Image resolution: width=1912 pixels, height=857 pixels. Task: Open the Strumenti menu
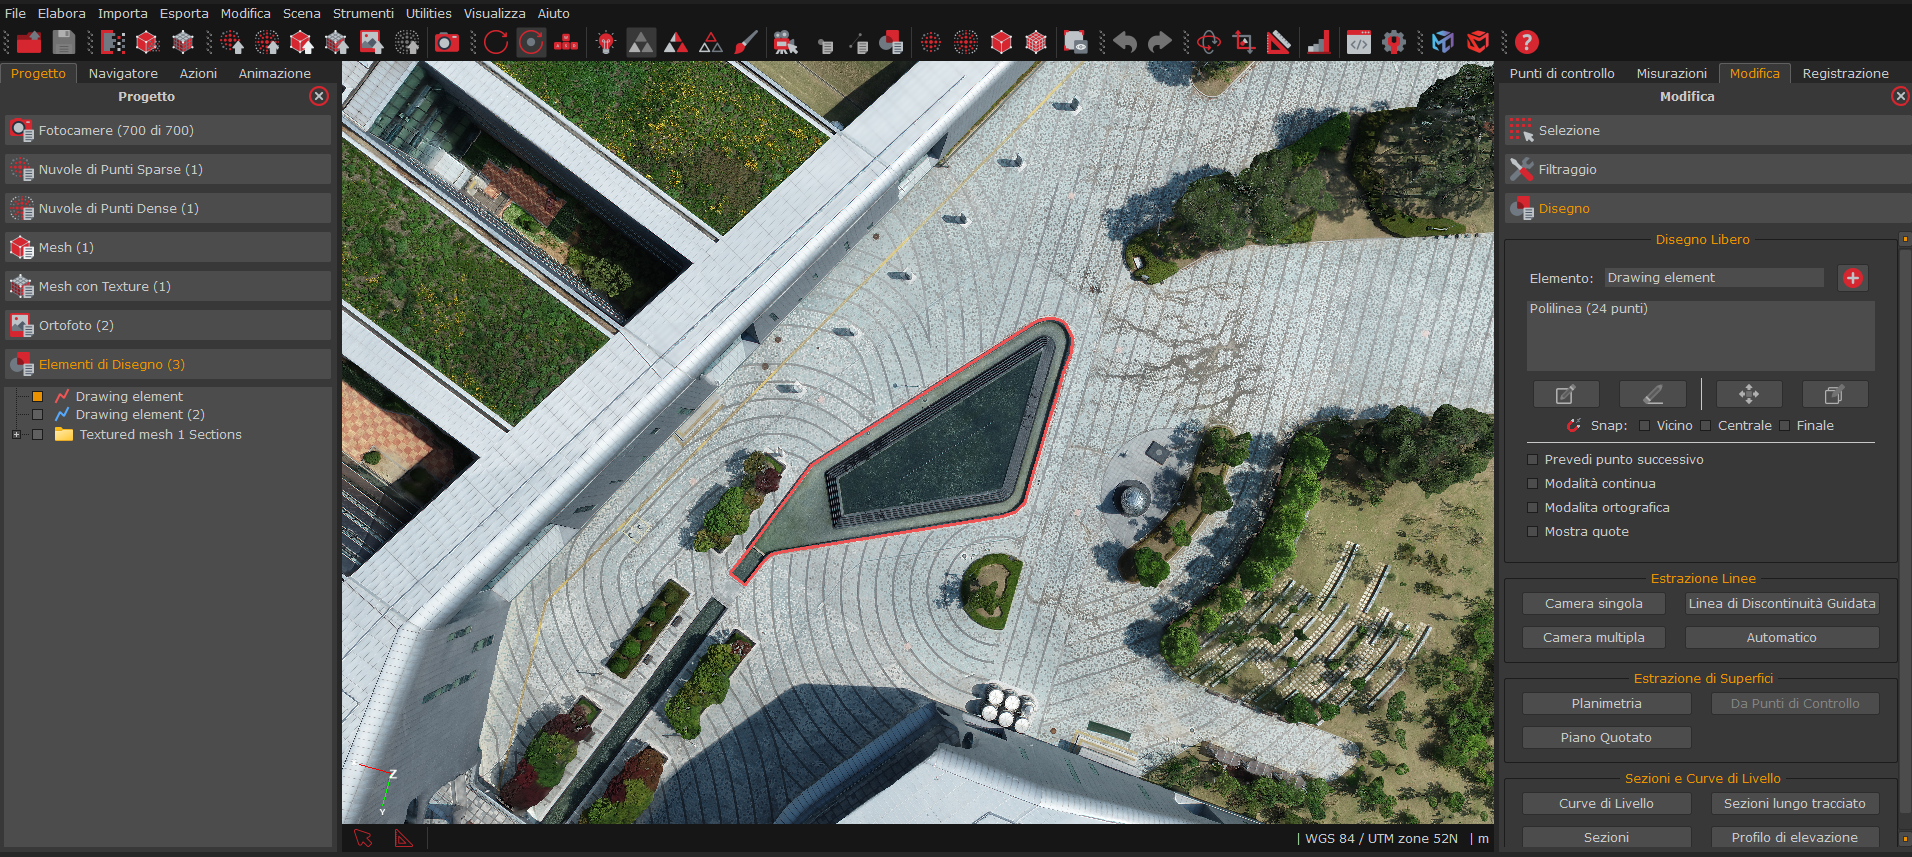click(x=363, y=13)
